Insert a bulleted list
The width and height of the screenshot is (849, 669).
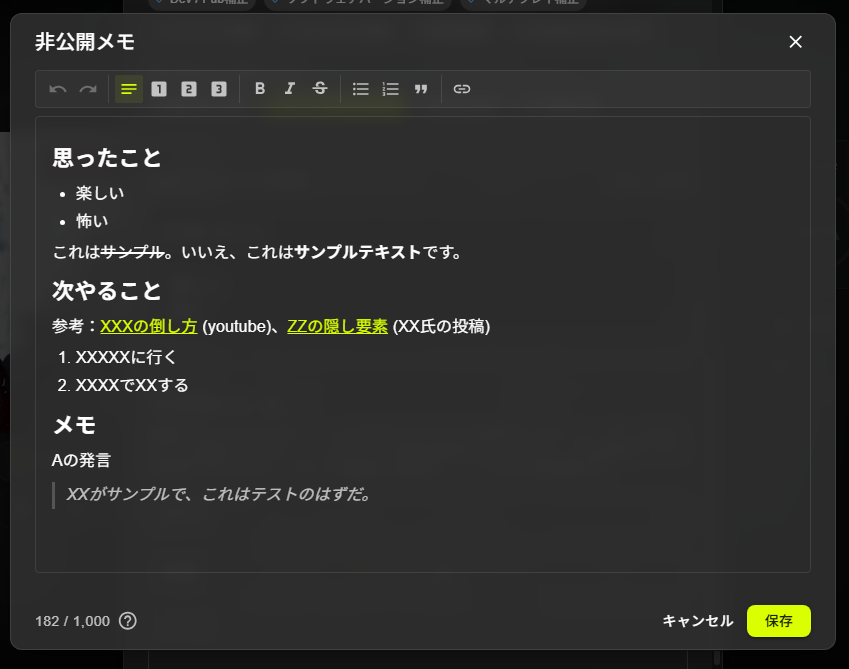pos(361,89)
